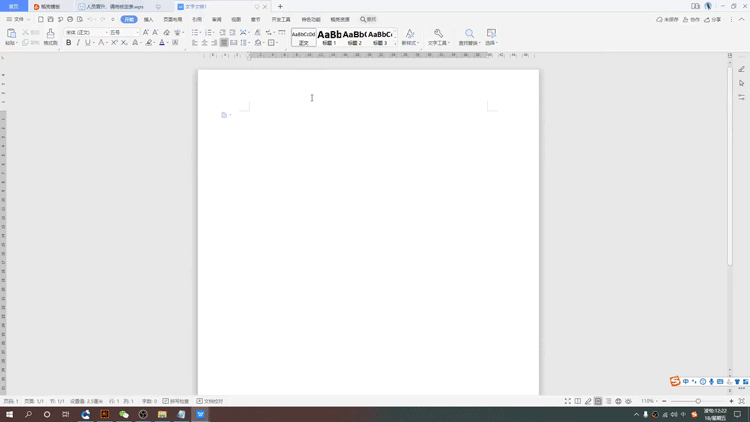Click the New document icon in quick access bar
The width and height of the screenshot is (750, 422).
click(x=41, y=19)
